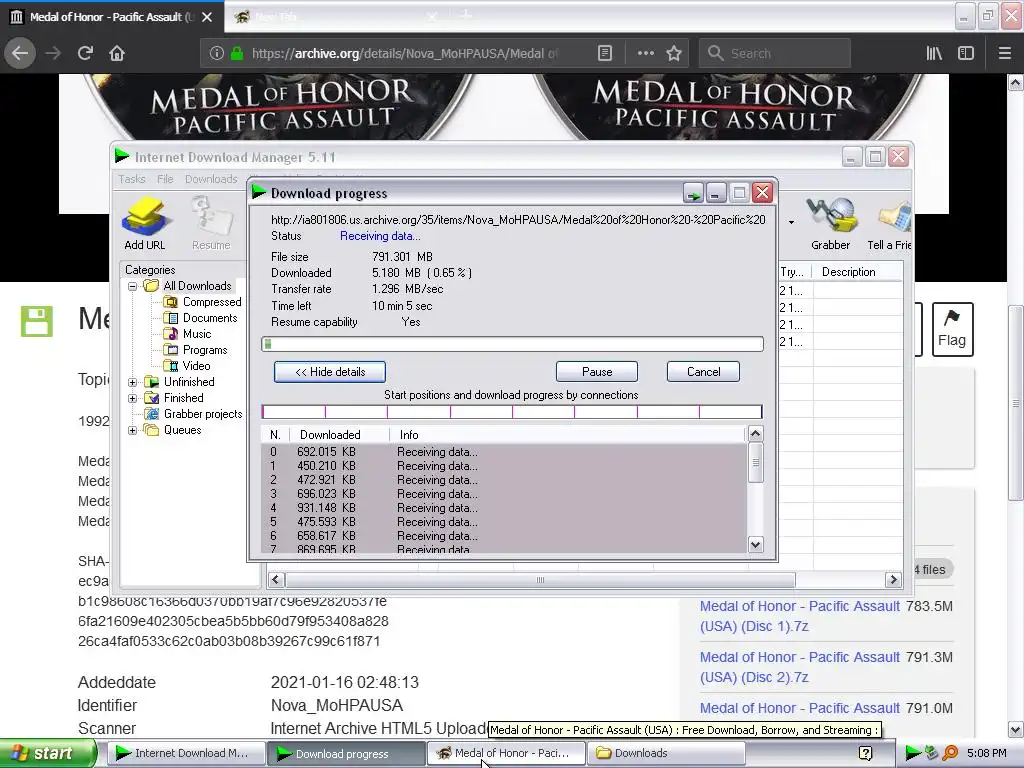Switch to Medal of Honor taskbar item

coord(506,753)
